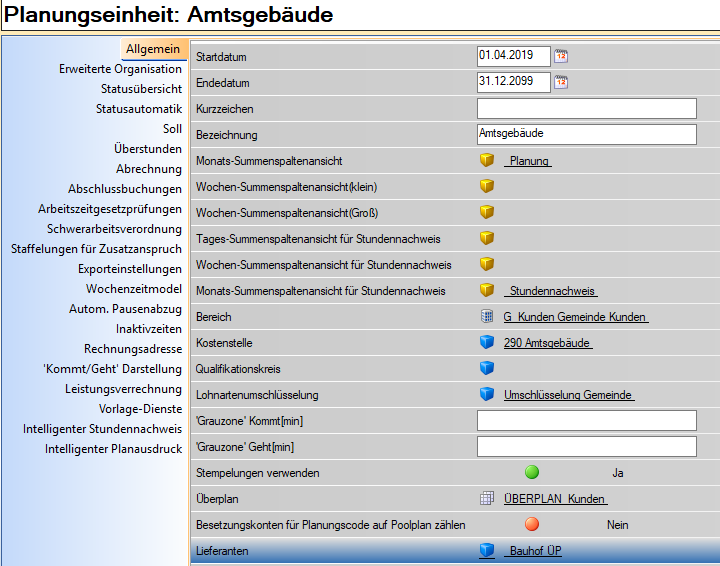The height and width of the screenshot is (566, 720).
Task: Click blue cube icon for Qualifikationskreis
Action: click(x=487, y=369)
